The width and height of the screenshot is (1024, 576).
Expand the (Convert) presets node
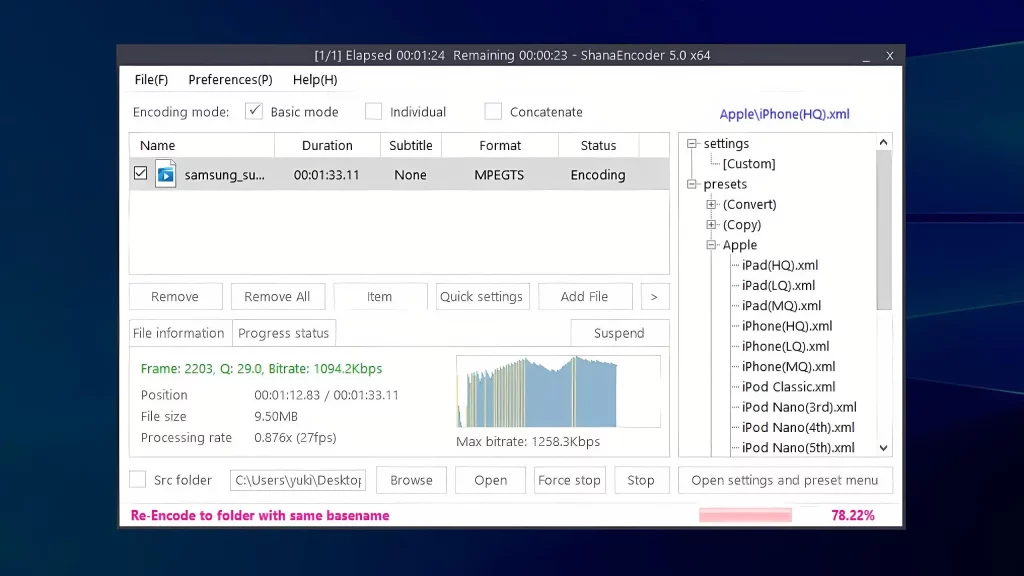point(712,204)
